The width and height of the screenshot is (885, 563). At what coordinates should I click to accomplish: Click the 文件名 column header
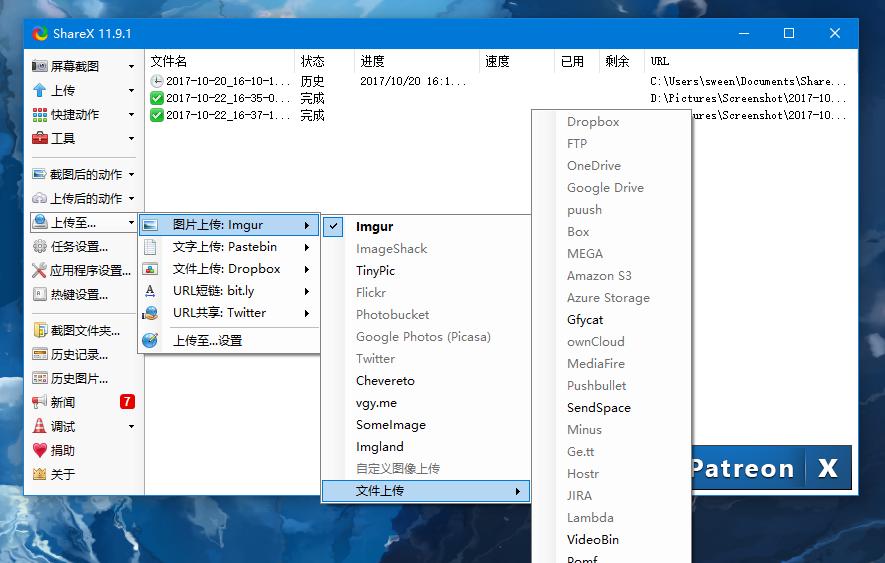pos(169,61)
